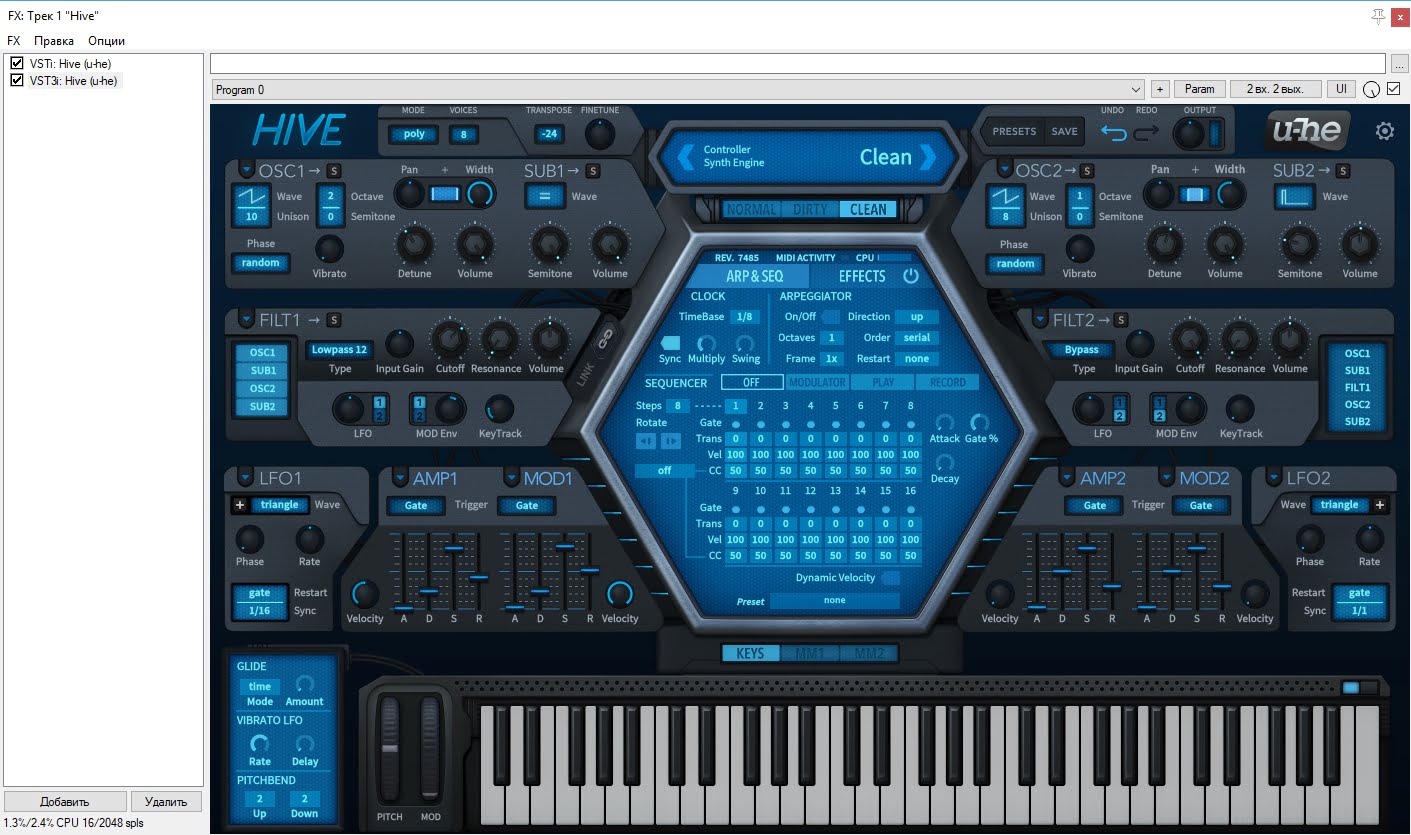Expand the AMP1 panel menu triangle

click(x=399, y=477)
